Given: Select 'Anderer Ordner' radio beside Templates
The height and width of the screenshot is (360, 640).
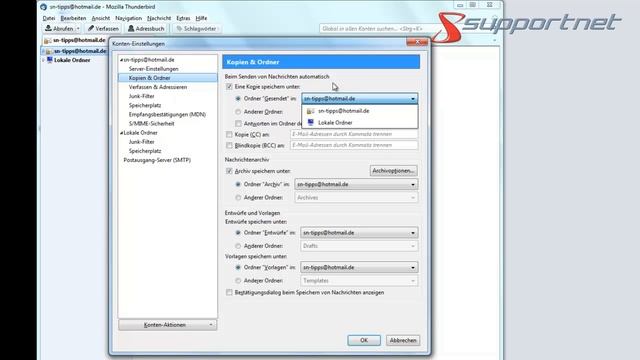Looking at the screenshot, I should point(238,281).
